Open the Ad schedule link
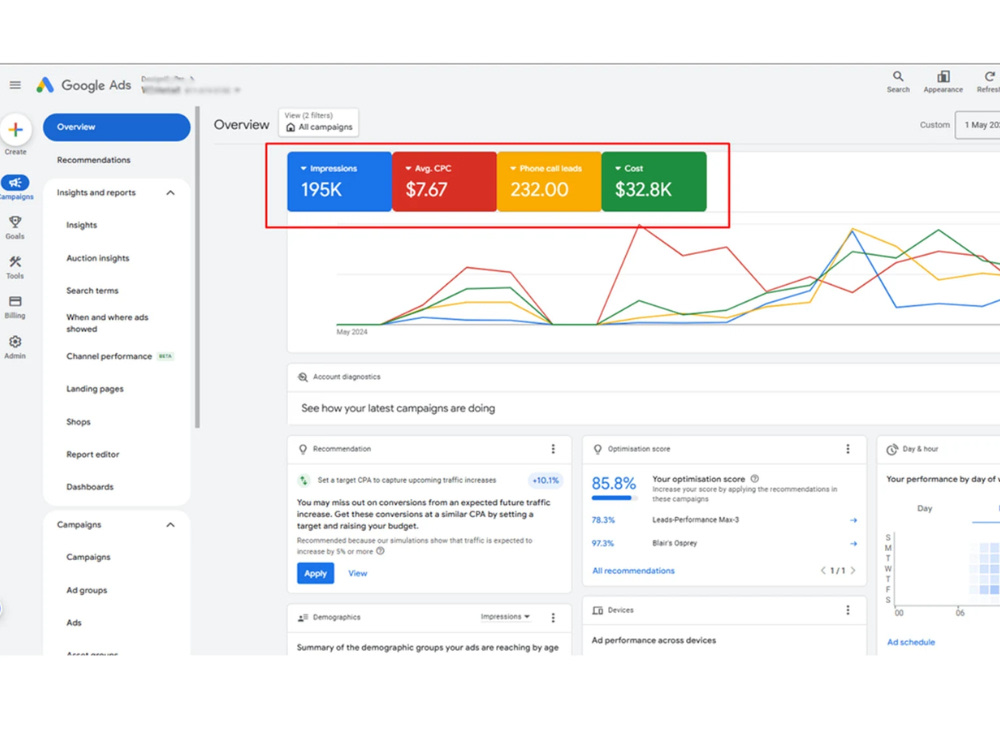 911,642
